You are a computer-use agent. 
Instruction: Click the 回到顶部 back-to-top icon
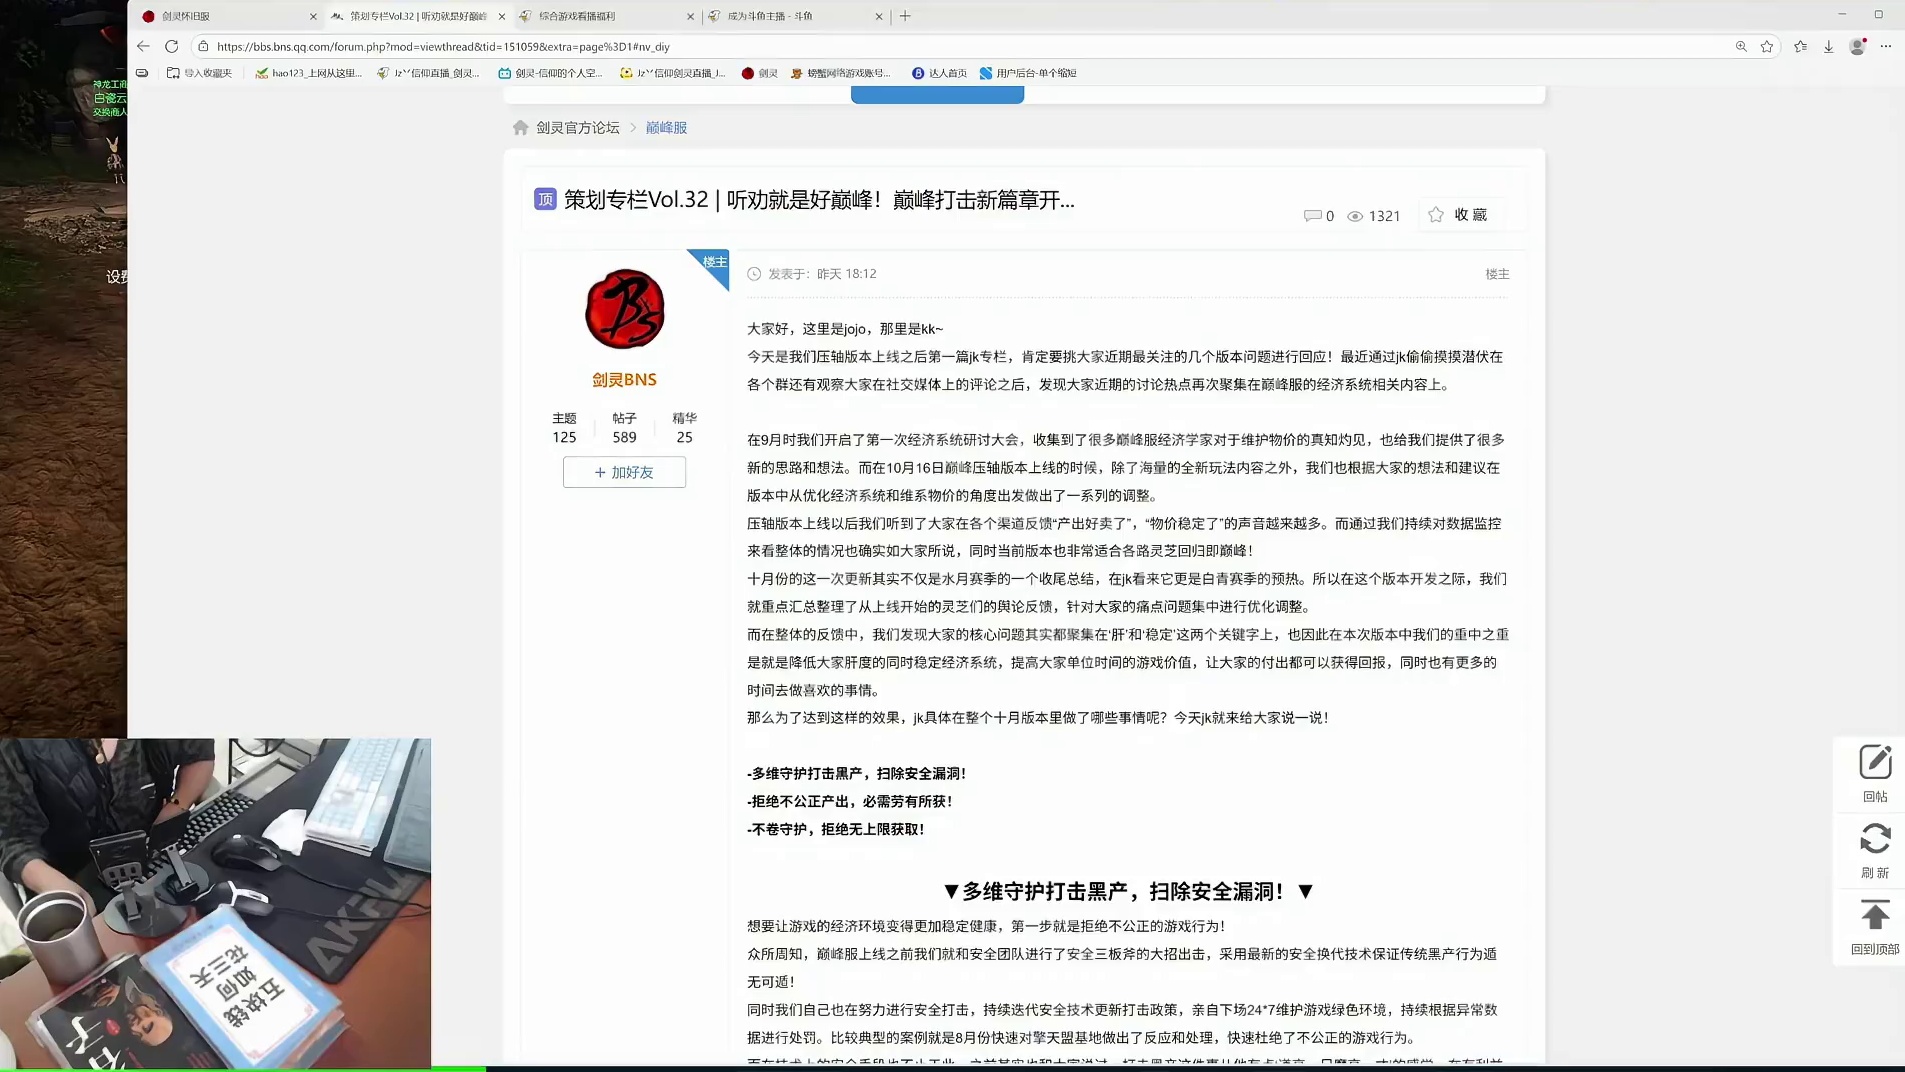(x=1875, y=914)
